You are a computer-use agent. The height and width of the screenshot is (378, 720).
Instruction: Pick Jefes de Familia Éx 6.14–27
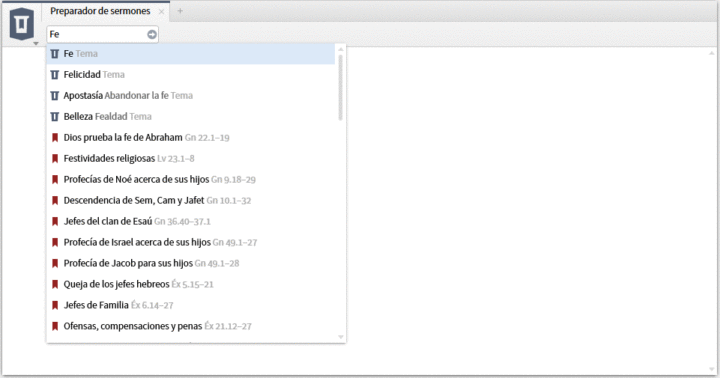pyautogui.click(x=191, y=305)
